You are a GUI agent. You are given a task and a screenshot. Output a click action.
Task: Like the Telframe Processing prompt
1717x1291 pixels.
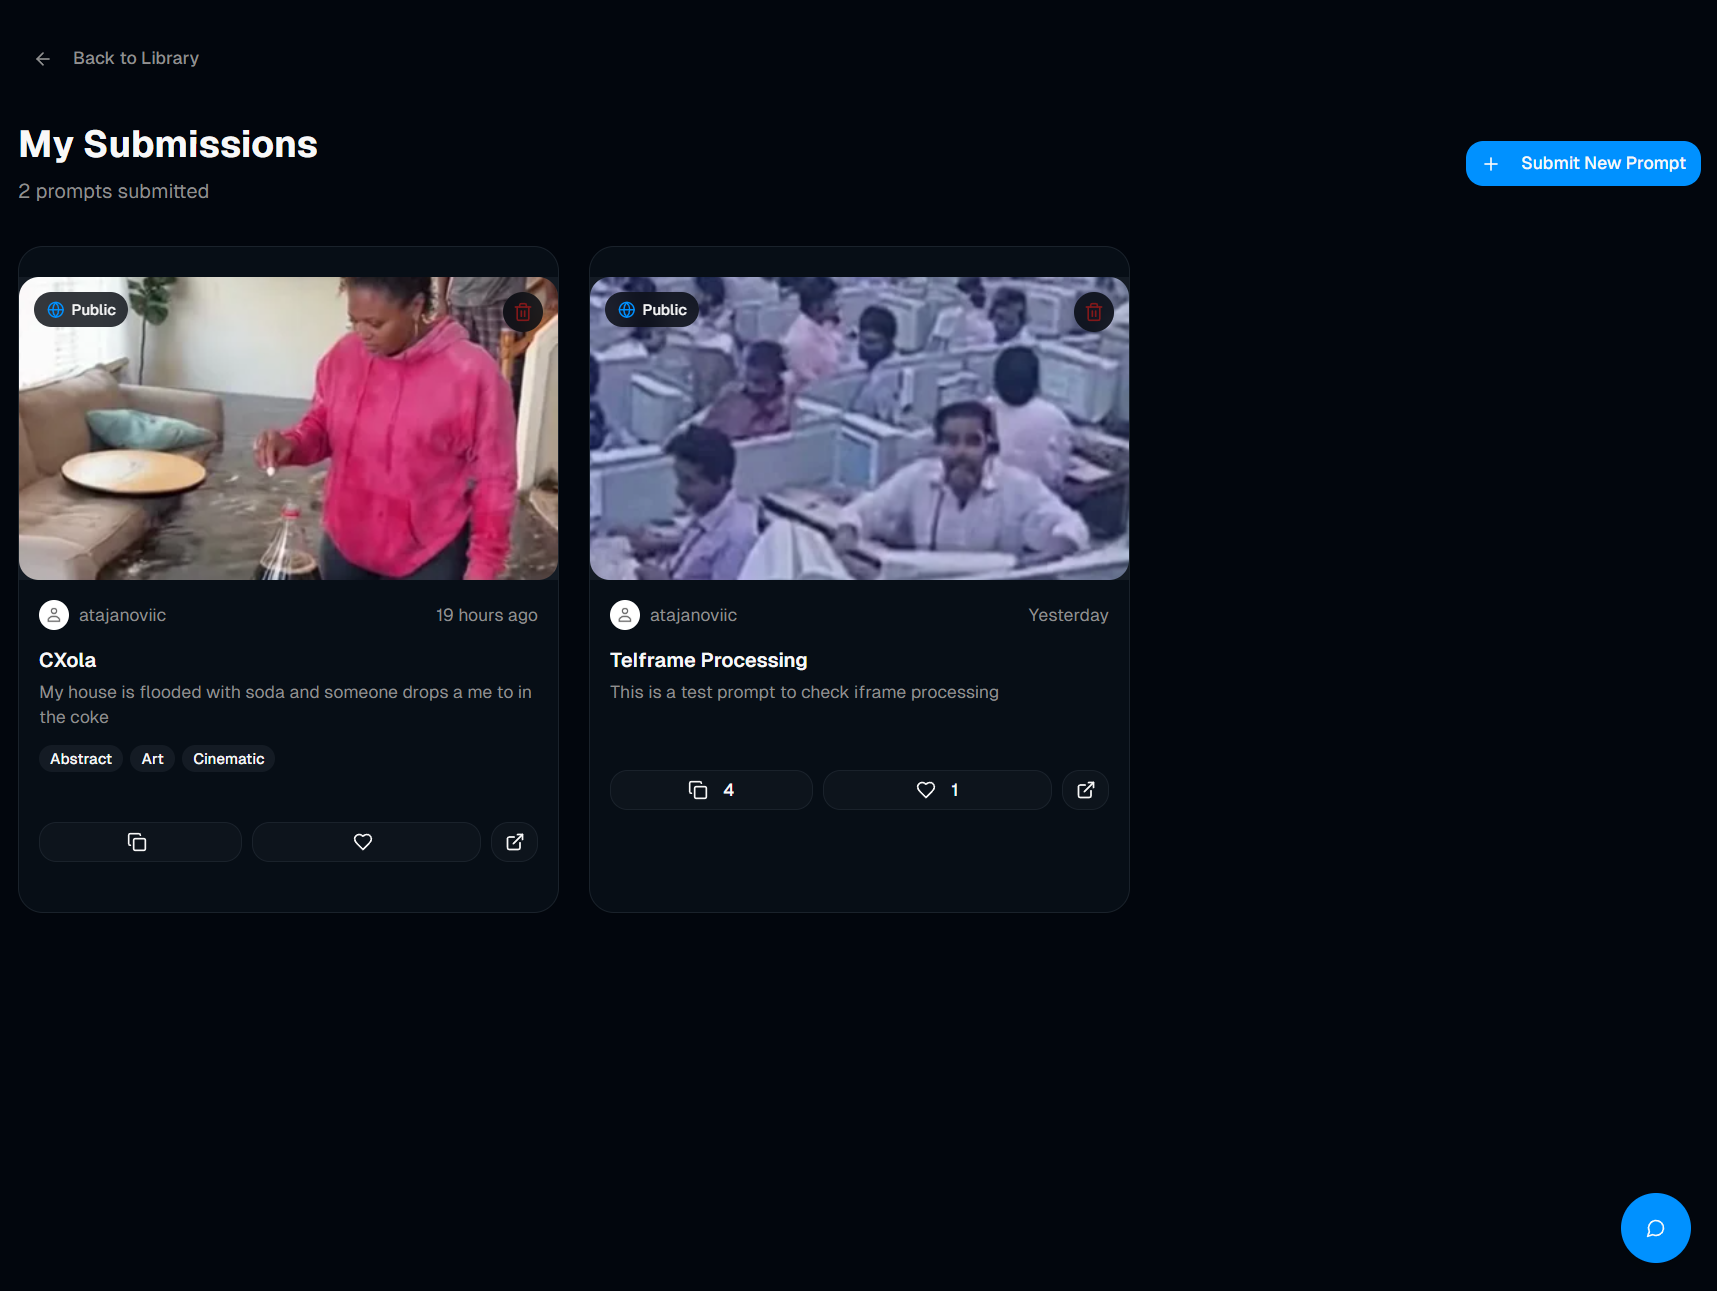point(936,790)
